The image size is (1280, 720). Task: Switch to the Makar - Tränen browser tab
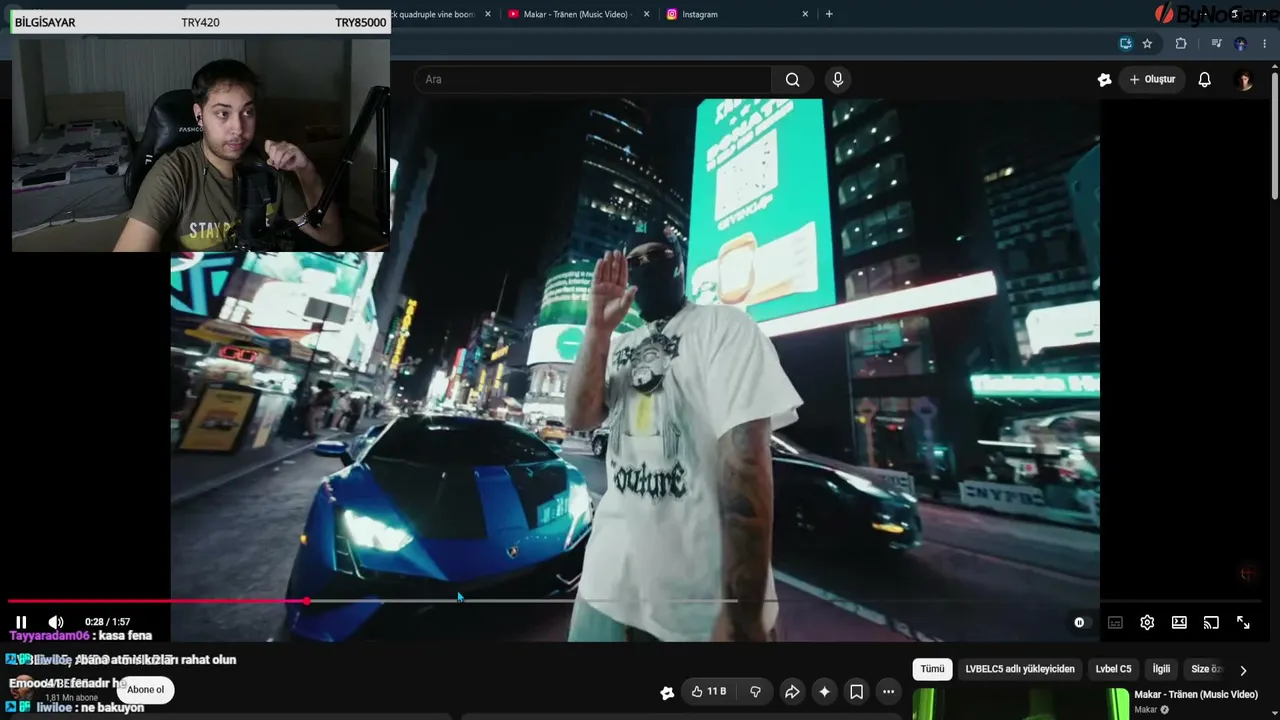[x=576, y=14]
